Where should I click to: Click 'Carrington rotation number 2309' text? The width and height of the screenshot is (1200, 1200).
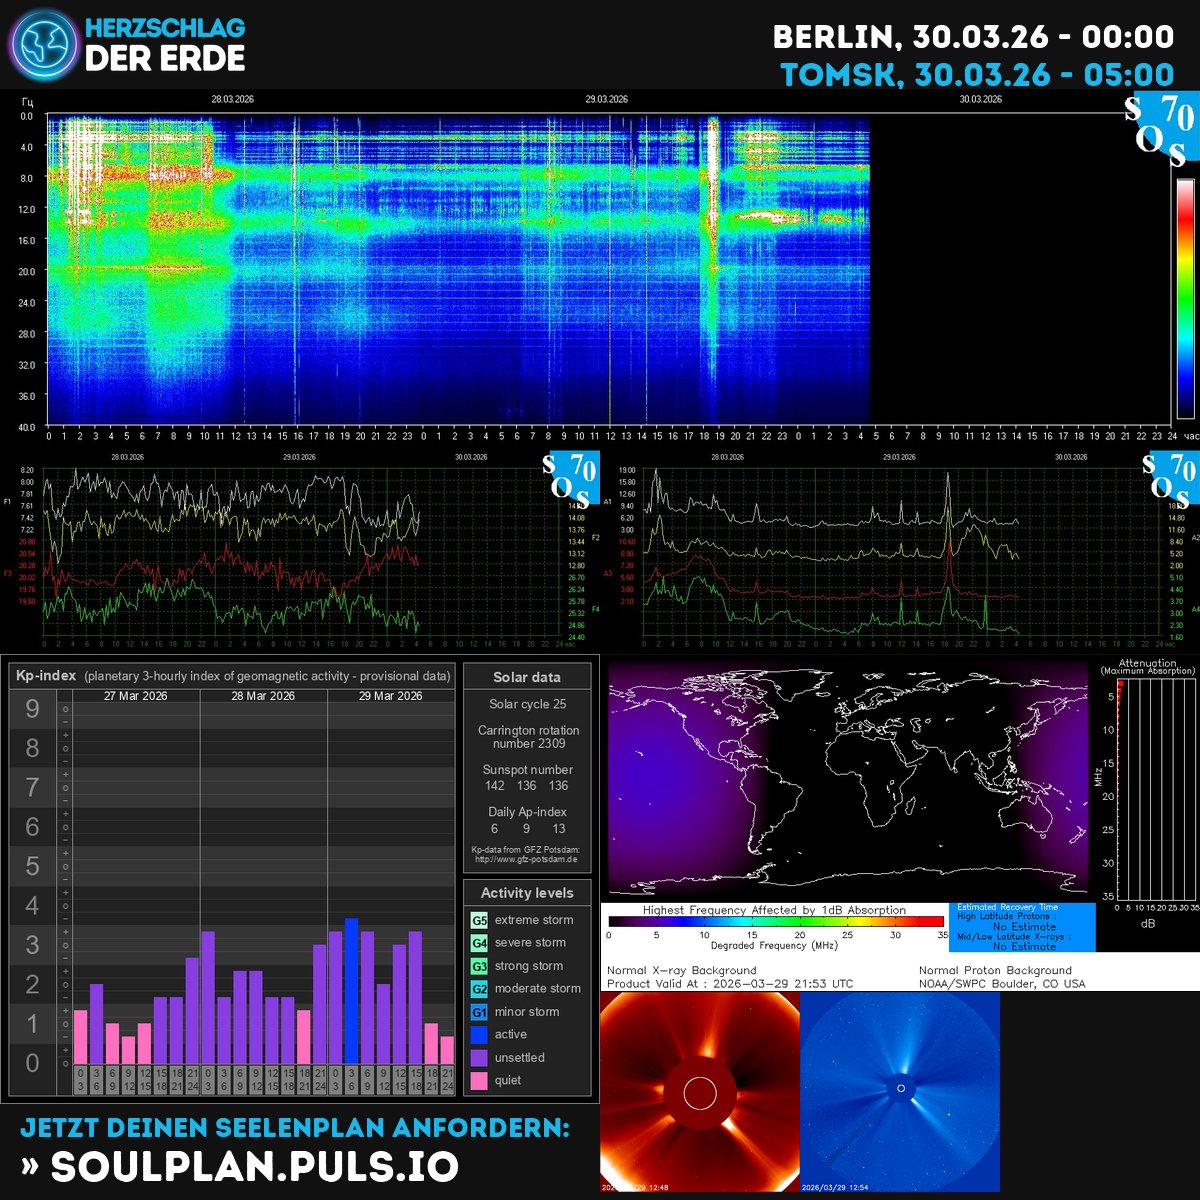click(528, 737)
